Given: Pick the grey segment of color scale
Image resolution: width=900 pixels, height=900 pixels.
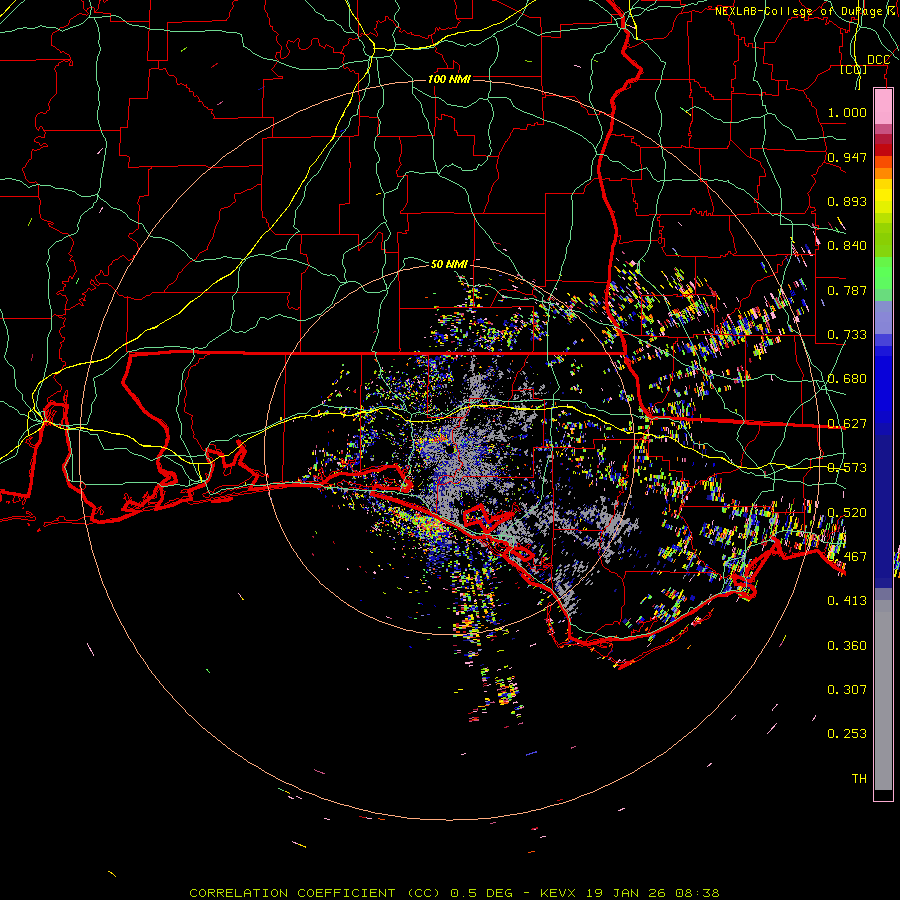Looking at the screenshot, I should click(x=883, y=695).
